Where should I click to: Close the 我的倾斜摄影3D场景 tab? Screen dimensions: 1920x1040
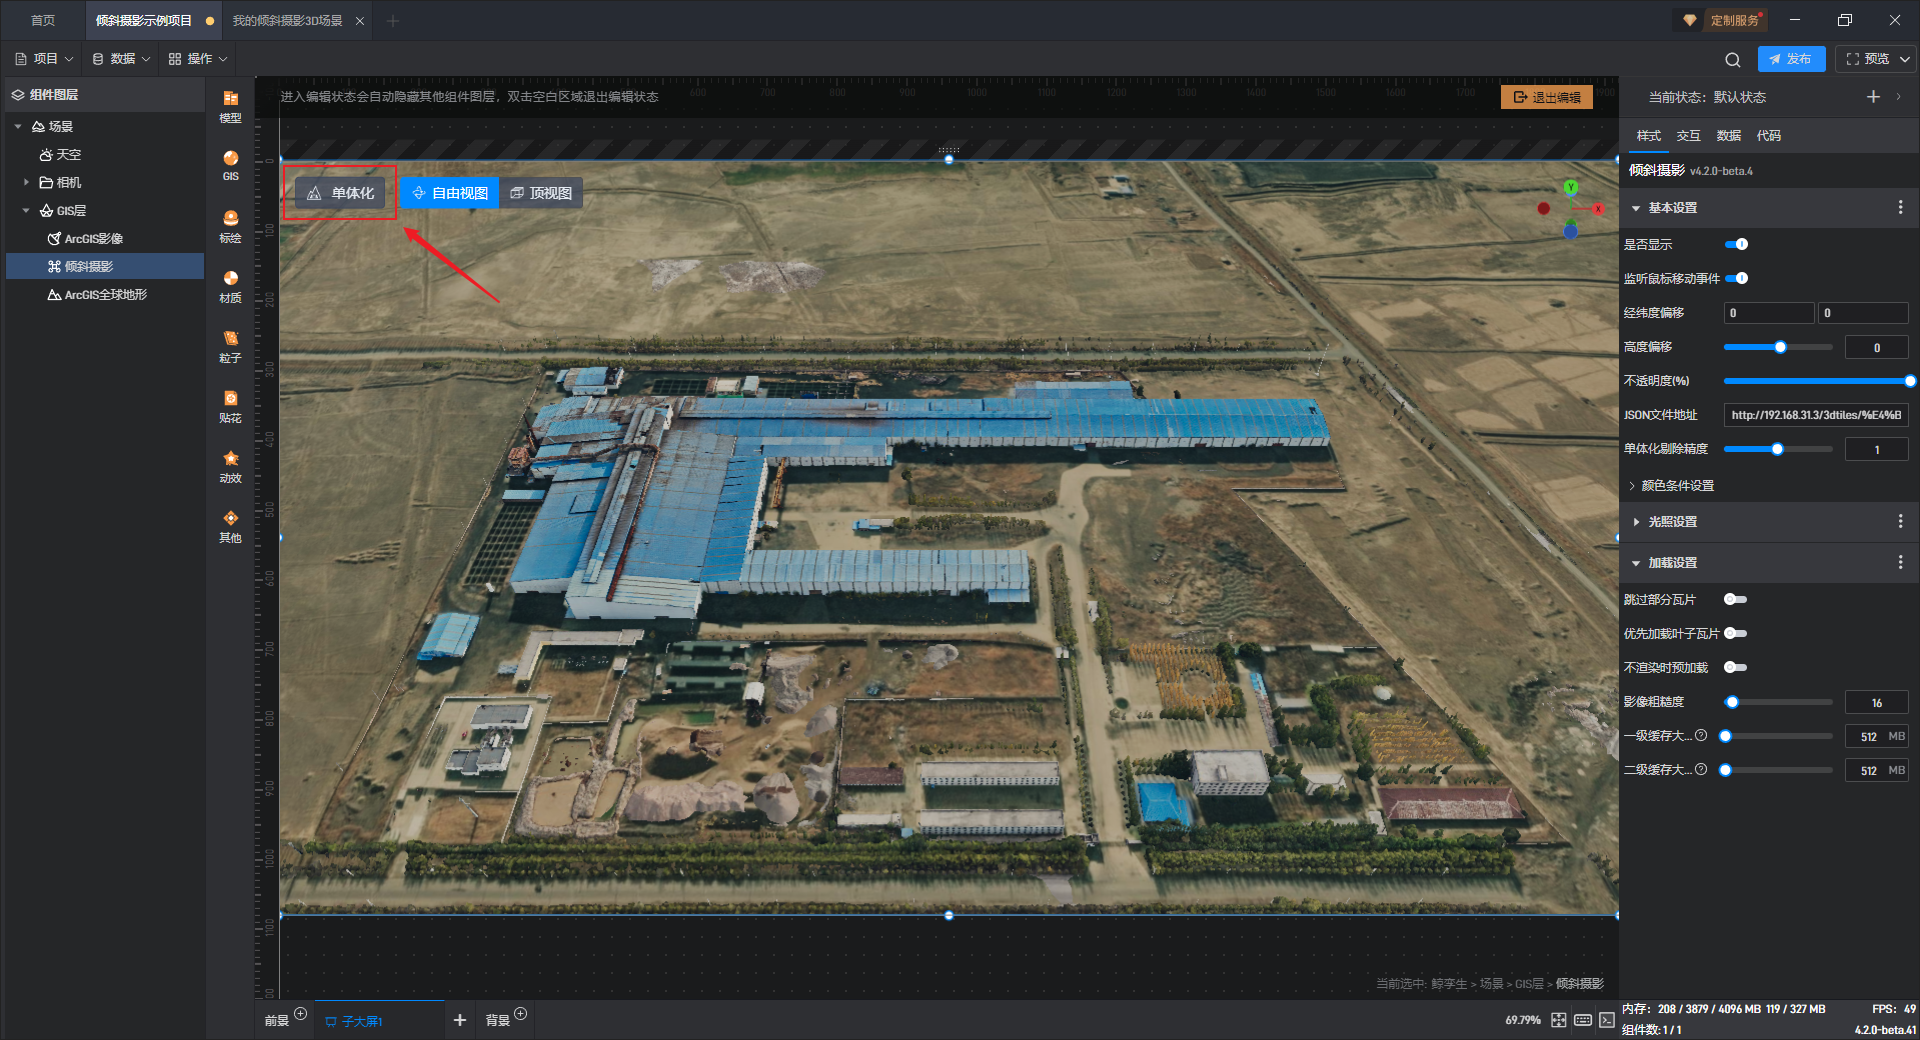click(x=360, y=21)
